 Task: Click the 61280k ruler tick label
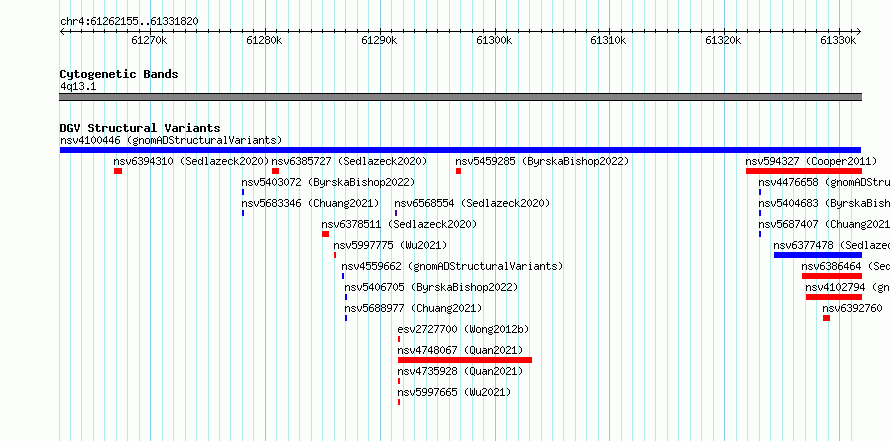[265, 40]
